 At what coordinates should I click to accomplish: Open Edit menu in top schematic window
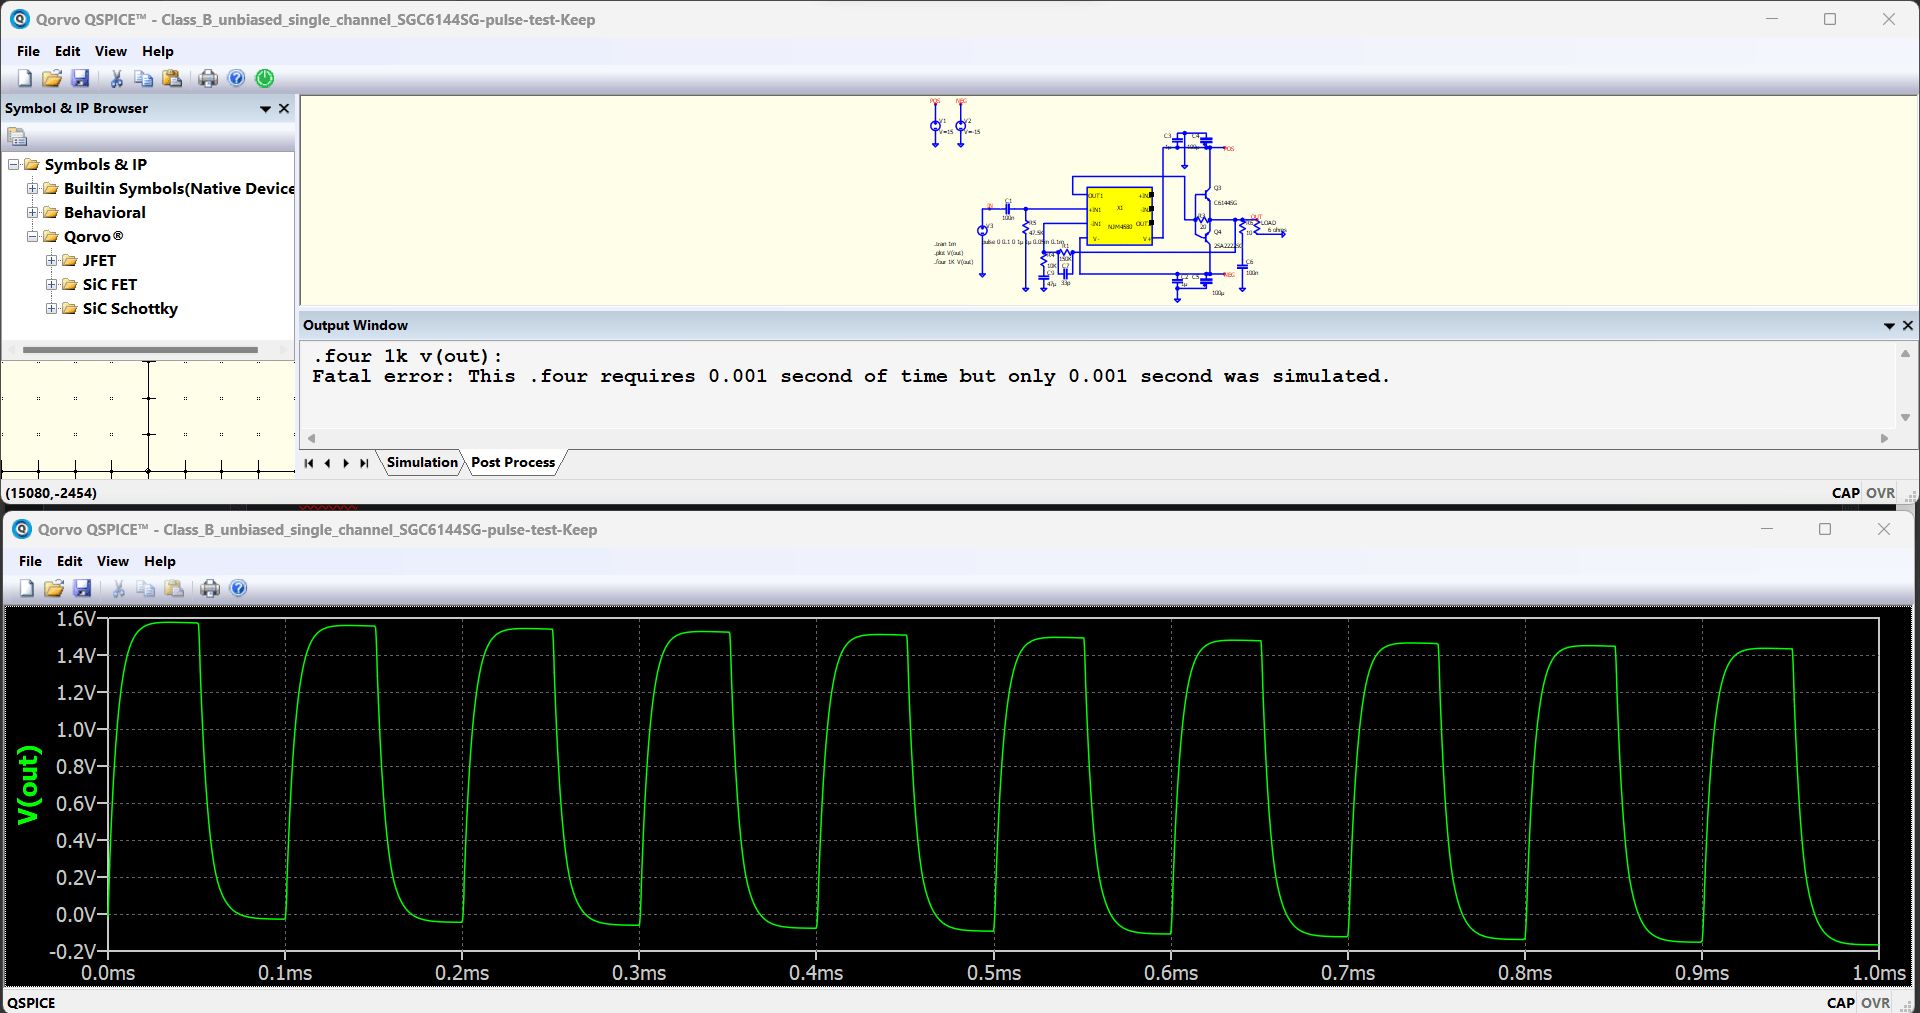coord(67,51)
